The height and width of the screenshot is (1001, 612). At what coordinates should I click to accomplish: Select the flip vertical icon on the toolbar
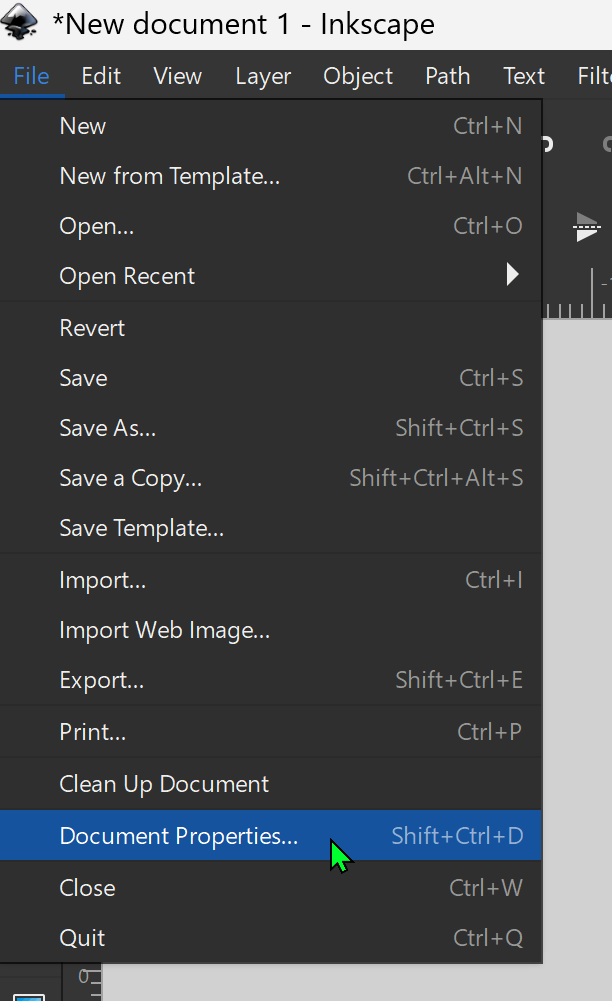click(x=588, y=228)
